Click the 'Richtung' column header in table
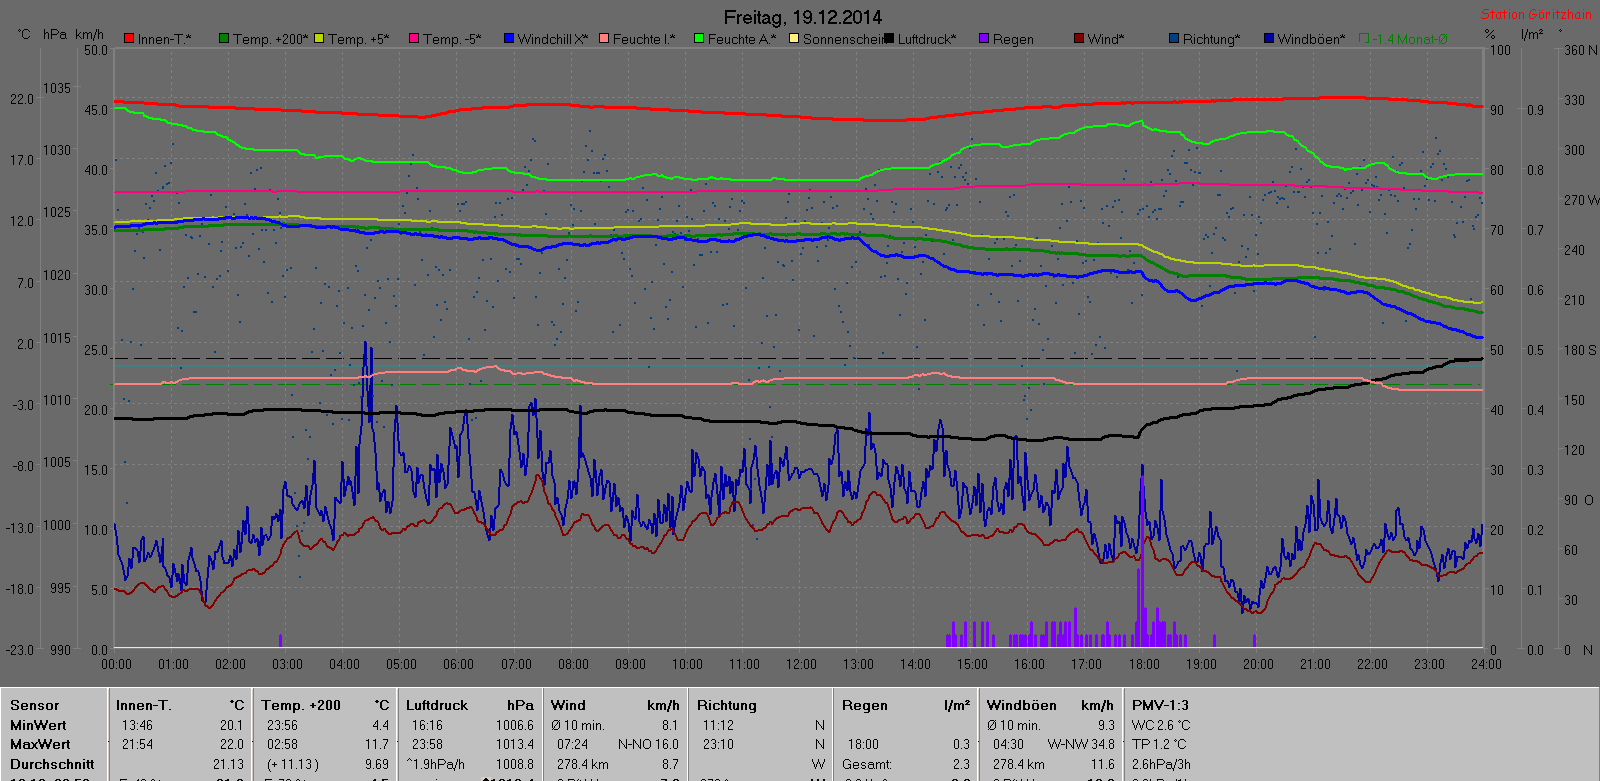 click(727, 705)
